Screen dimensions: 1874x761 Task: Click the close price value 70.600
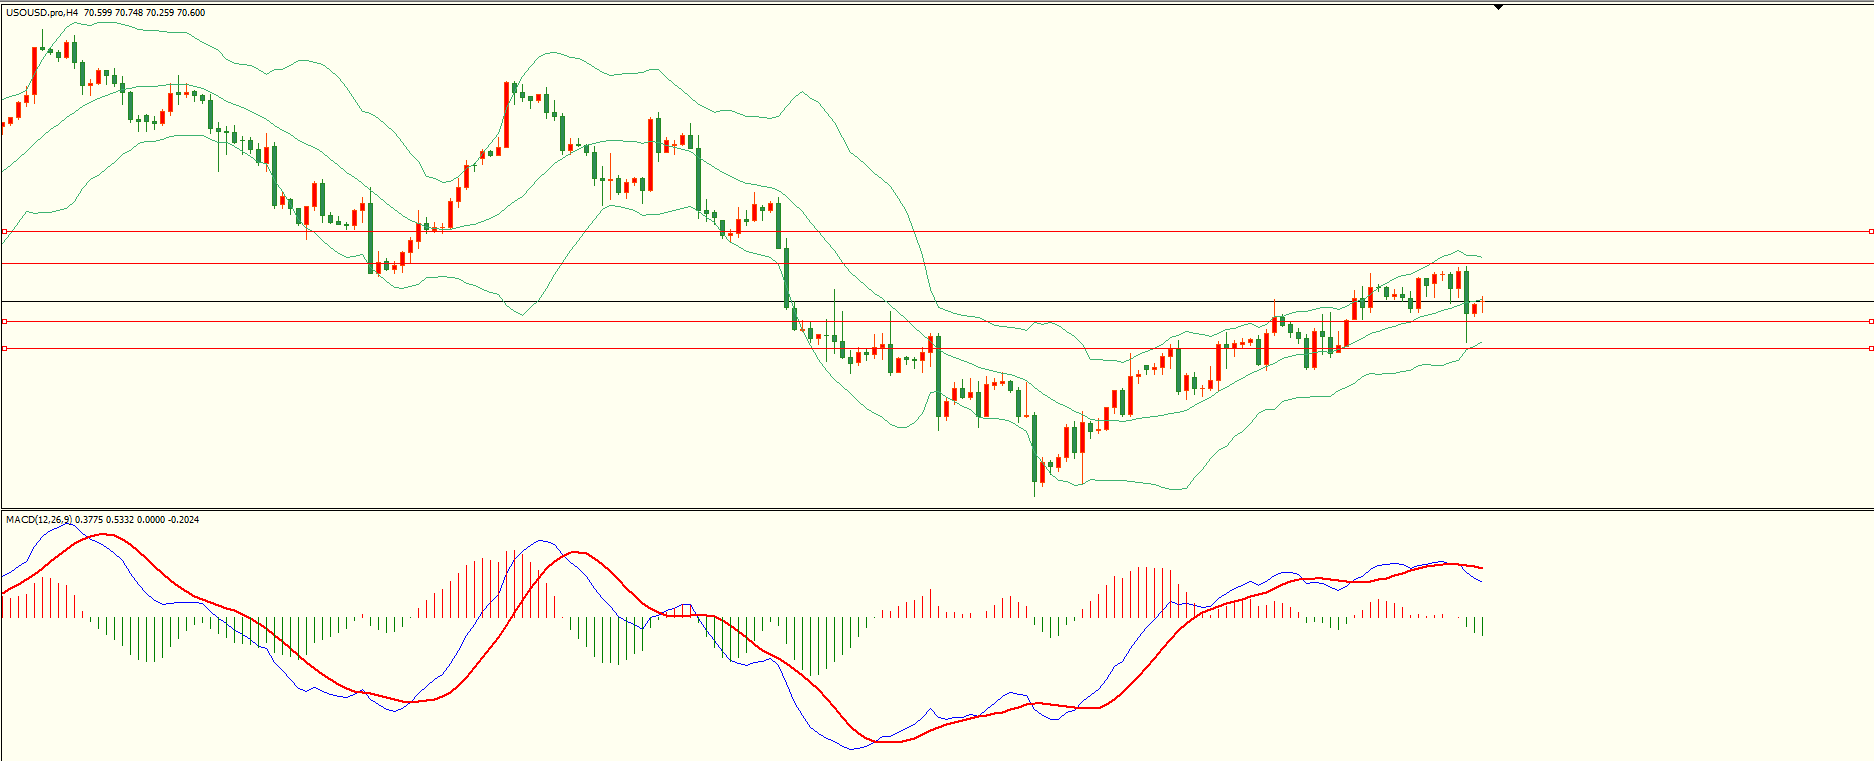pos(191,13)
